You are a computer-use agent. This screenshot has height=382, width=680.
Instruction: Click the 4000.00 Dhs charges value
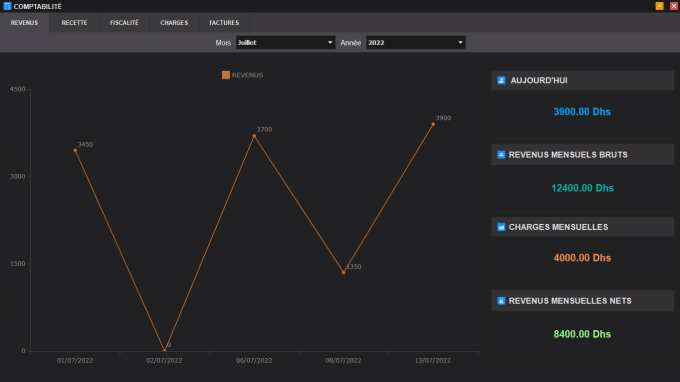[x=582, y=258]
